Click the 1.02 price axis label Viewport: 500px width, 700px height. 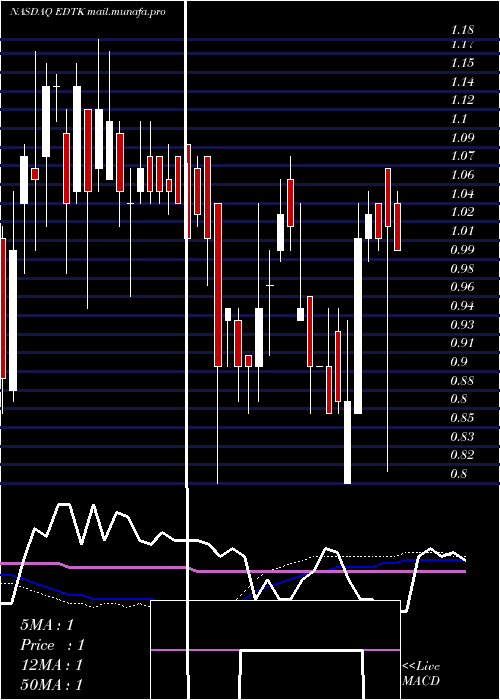point(462,212)
